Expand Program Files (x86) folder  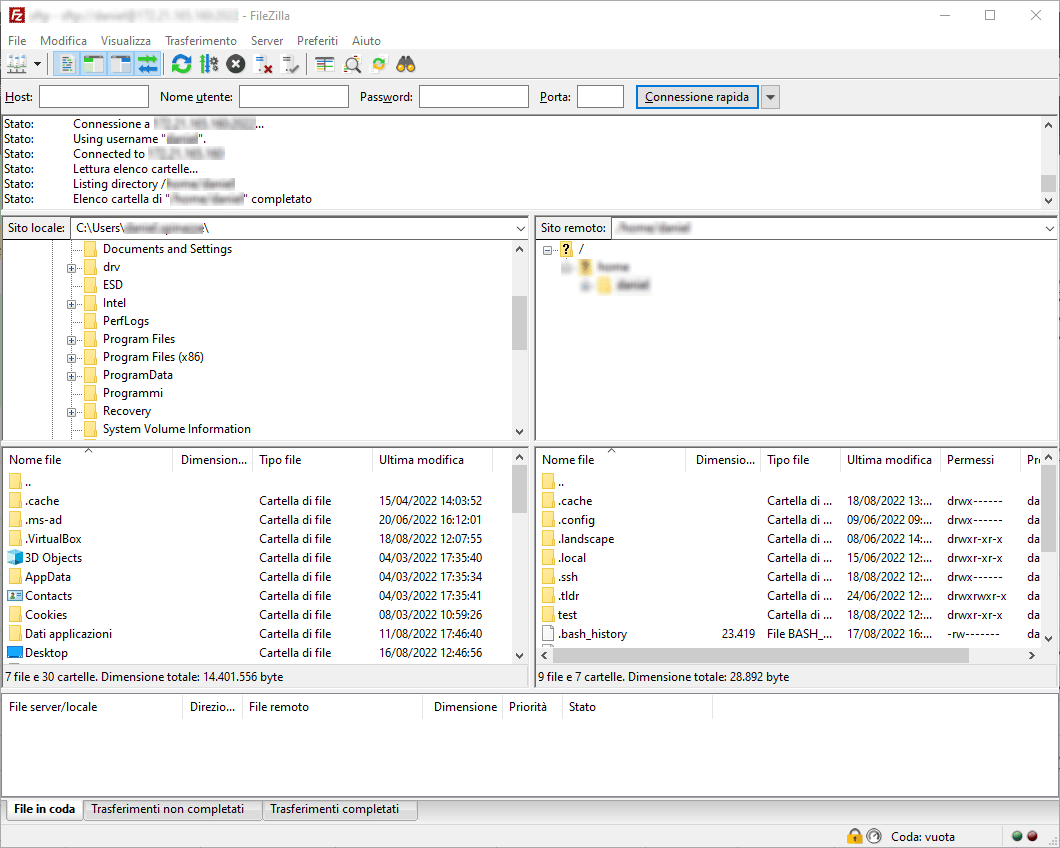click(x=71, y=358)
